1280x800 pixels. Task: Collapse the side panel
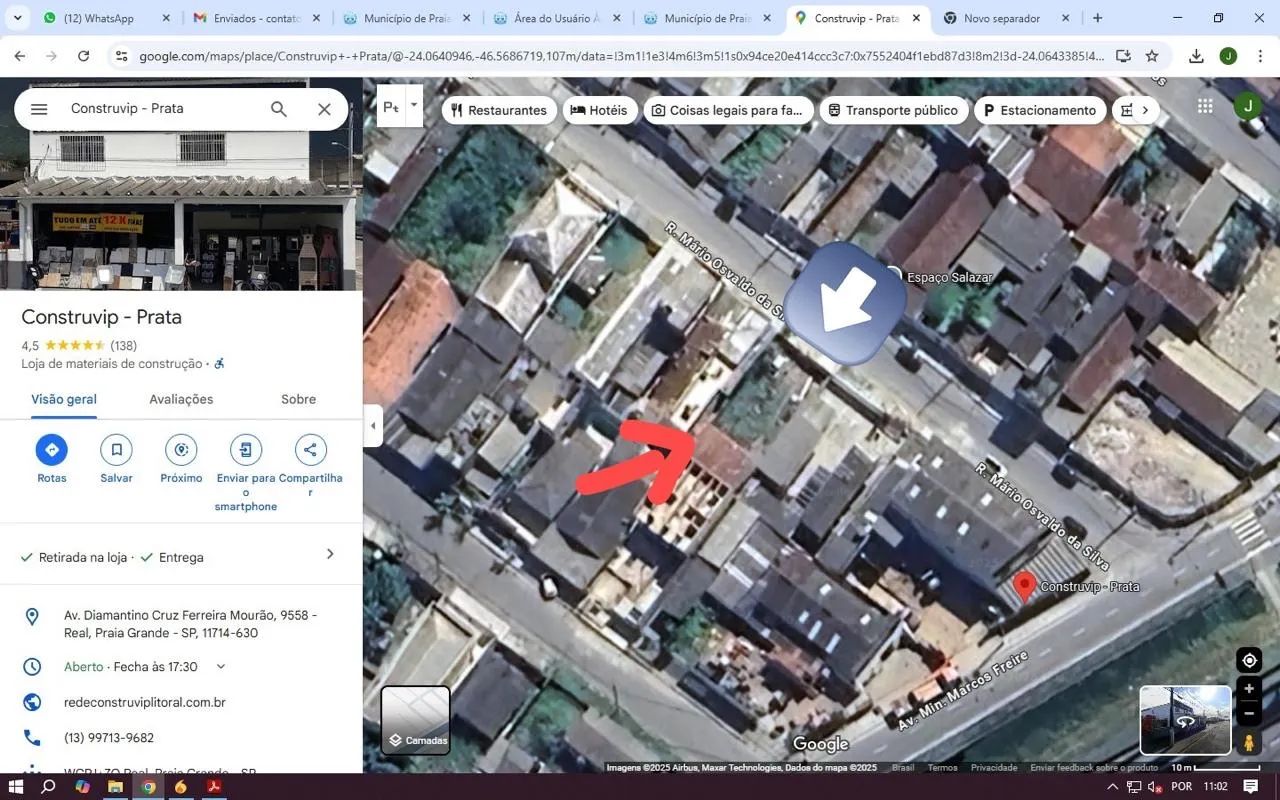click(x=373, y=425)
